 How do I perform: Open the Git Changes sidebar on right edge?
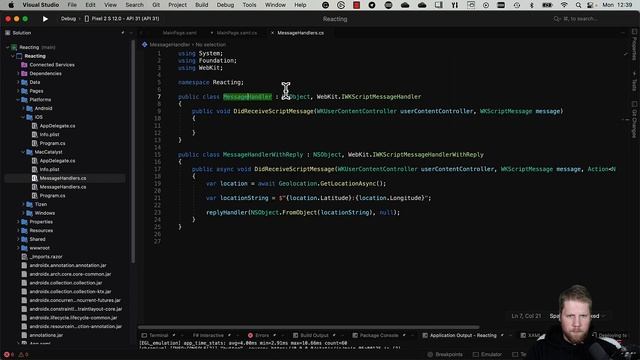pyautogui.click(x=634, y=119)
